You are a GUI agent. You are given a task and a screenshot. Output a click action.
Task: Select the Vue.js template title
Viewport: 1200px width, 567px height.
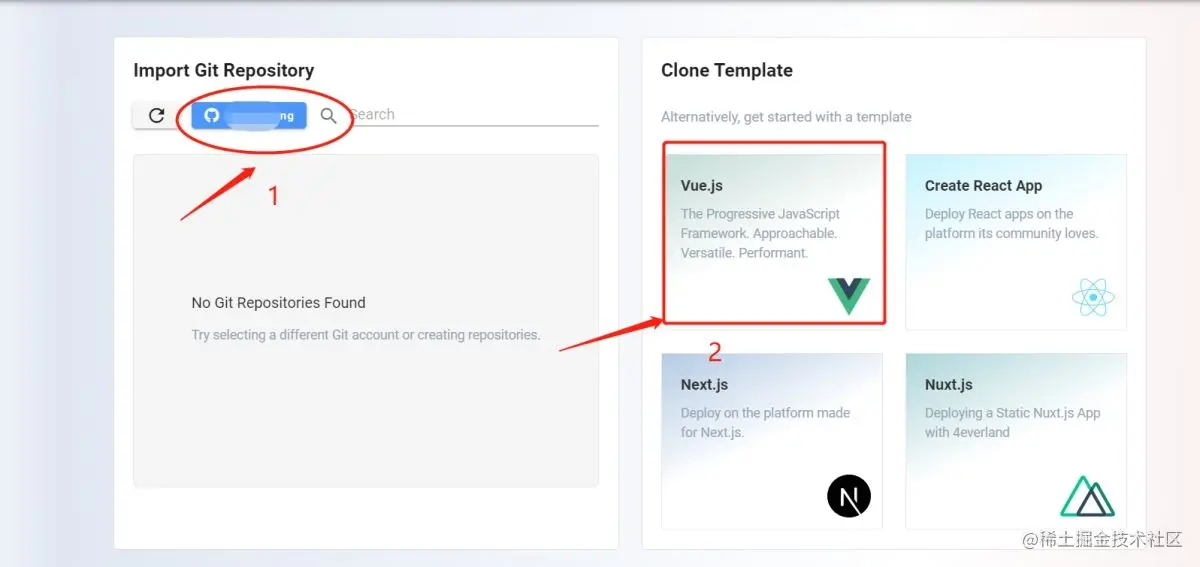(702, 186)
